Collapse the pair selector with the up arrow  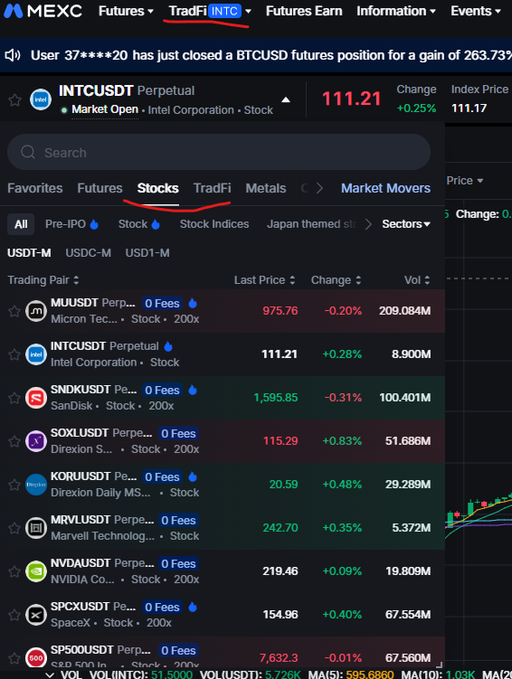click(x=286, y=100)
